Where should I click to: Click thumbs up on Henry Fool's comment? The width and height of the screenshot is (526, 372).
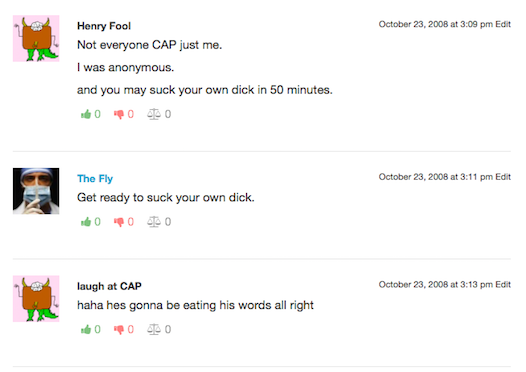point(86,114)
